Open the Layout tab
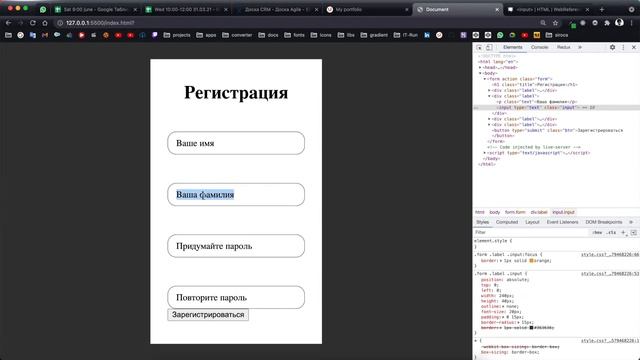Image resolution: width=640 pixels, height=360 pixels. click(532, 222)
